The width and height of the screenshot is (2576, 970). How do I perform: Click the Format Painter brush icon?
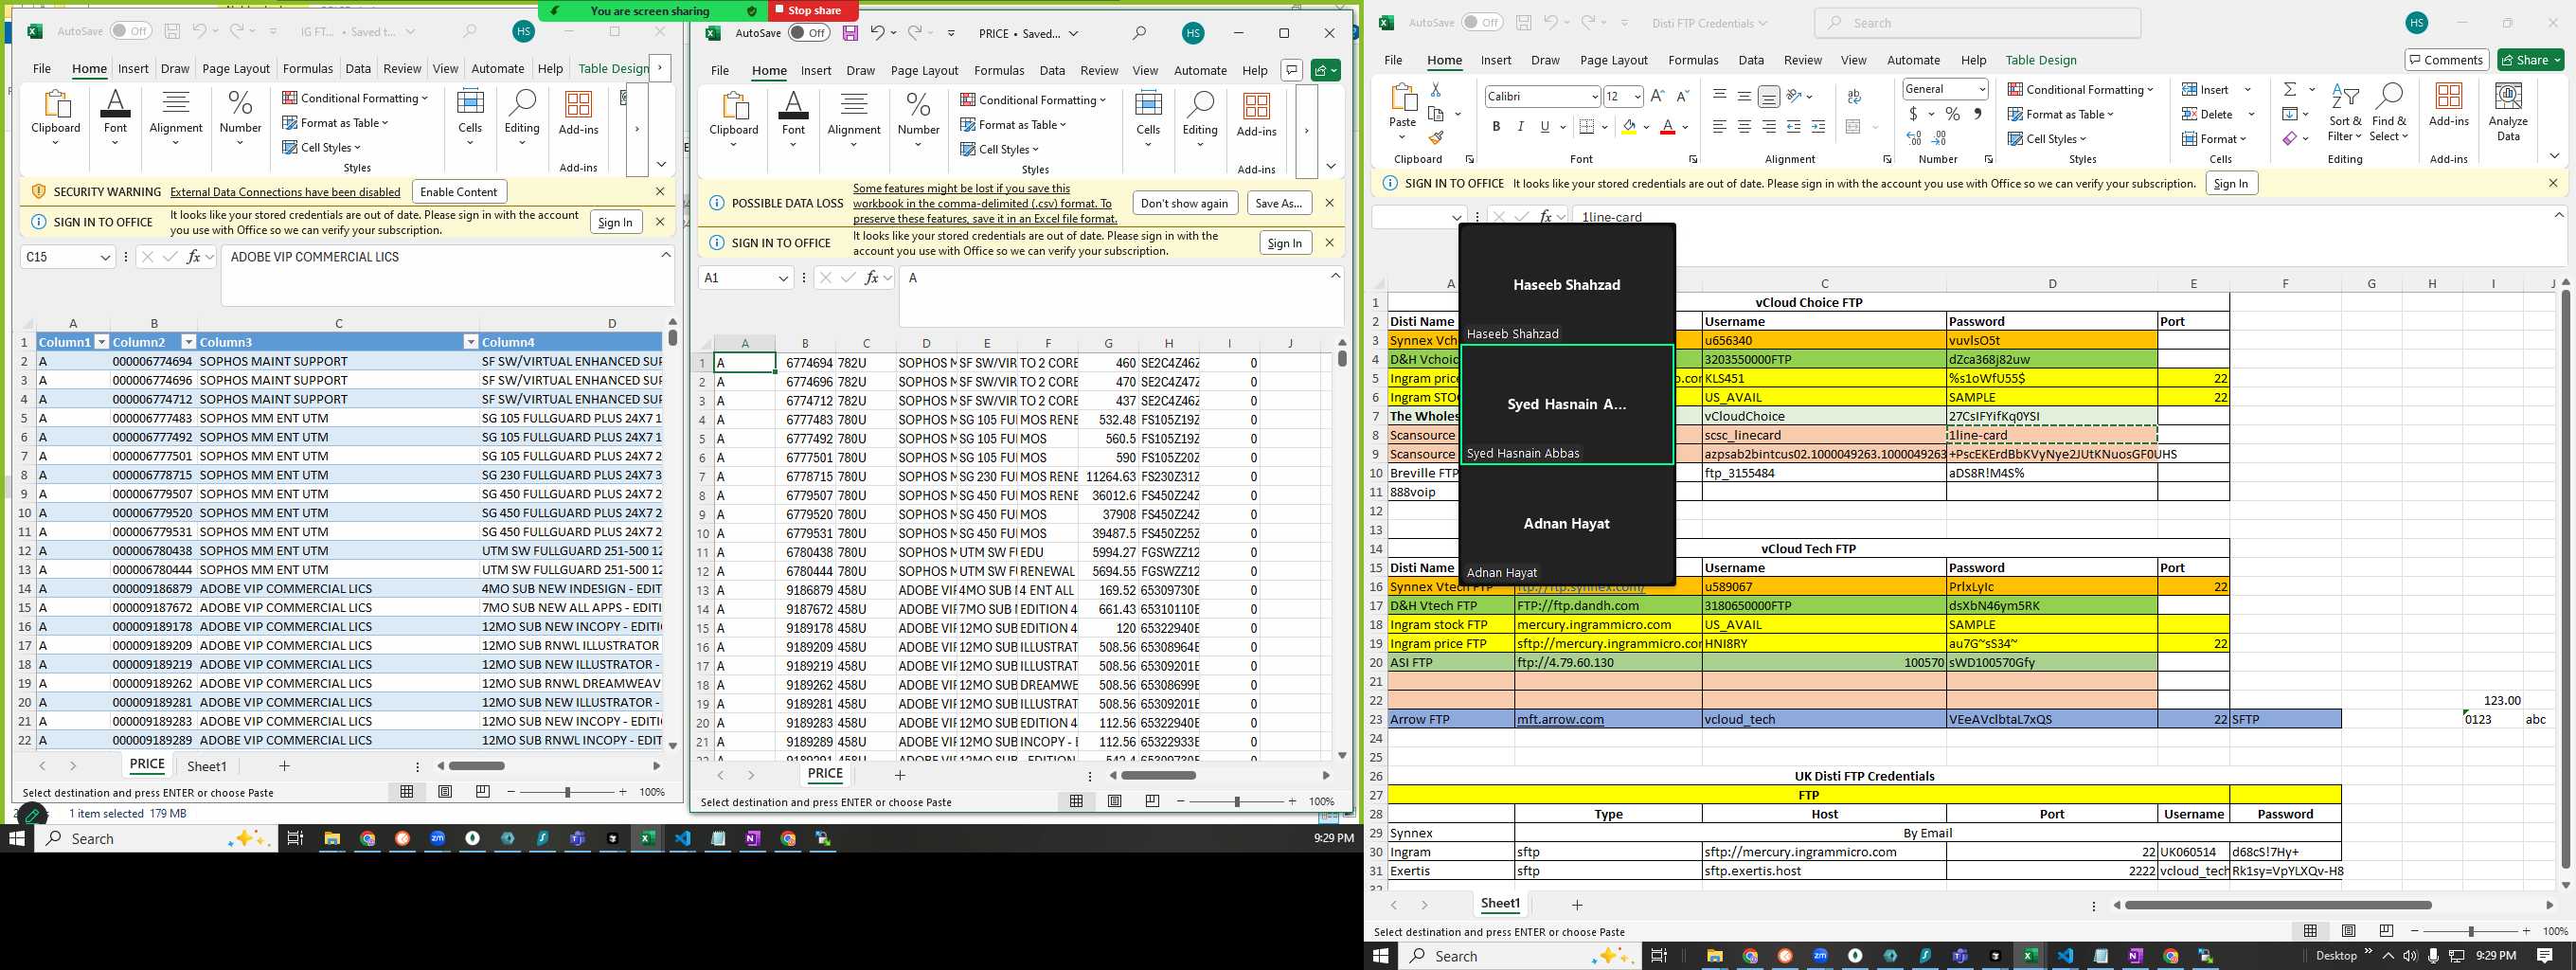click(1435, 138)
